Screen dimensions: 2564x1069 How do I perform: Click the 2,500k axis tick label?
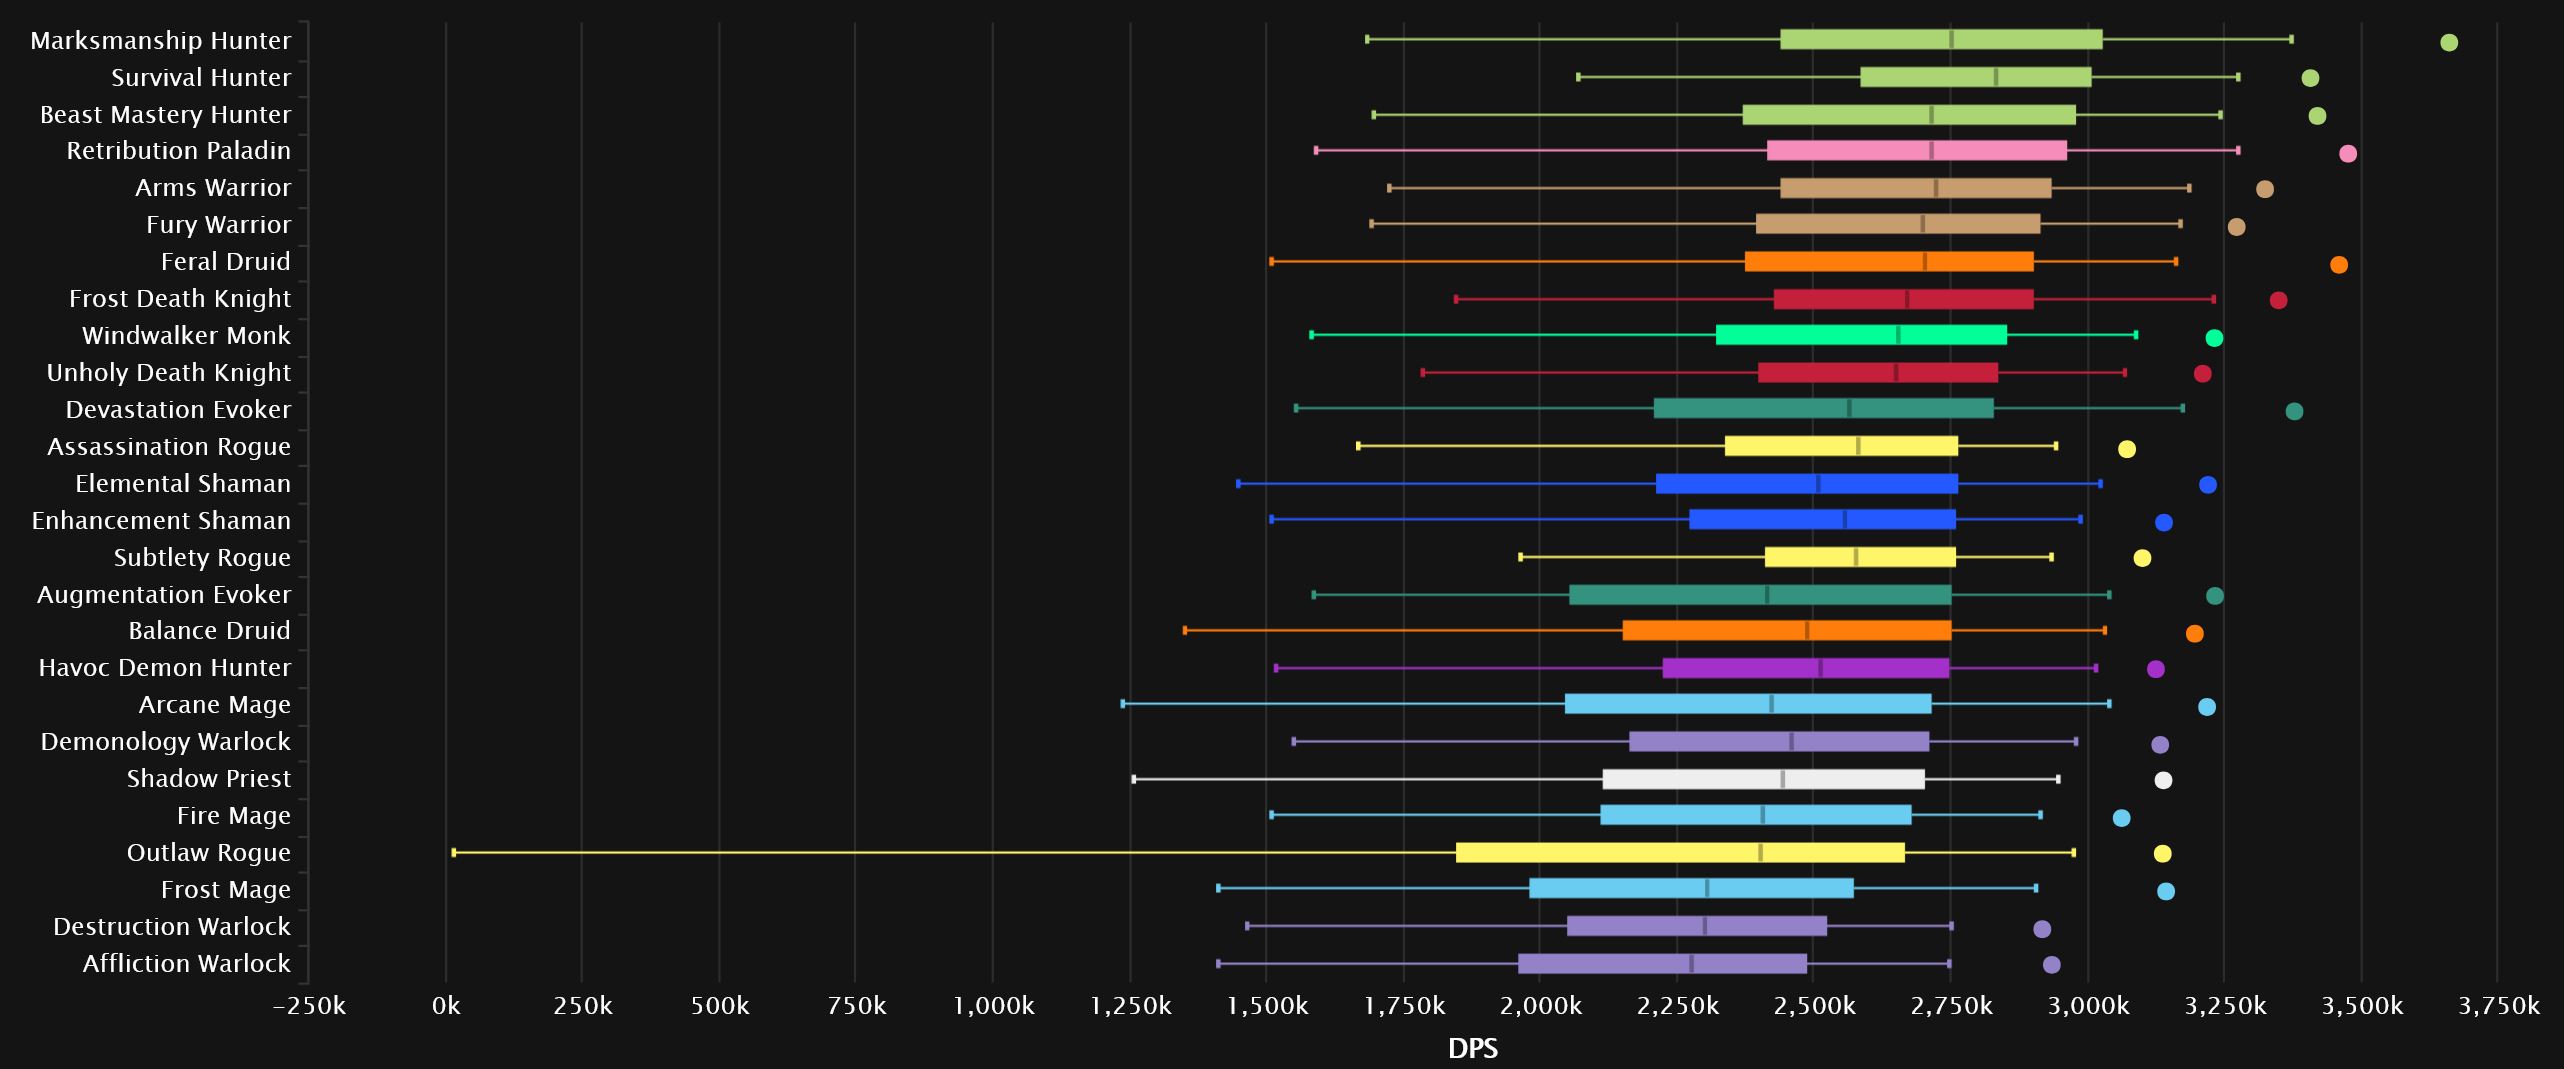pos(1814,1006)
